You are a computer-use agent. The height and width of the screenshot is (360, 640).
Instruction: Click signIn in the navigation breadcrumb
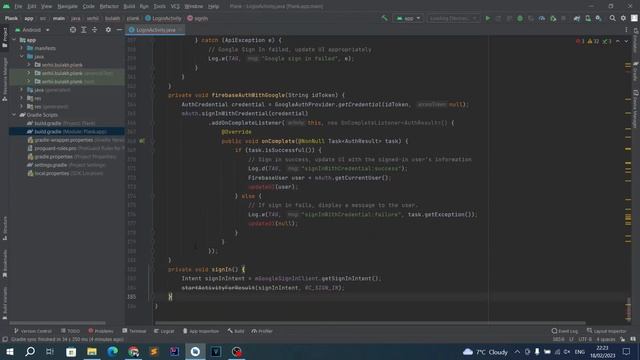click(198, 18)
